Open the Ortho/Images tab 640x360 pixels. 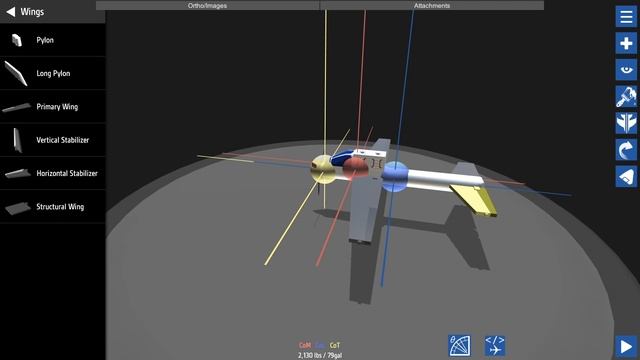[207, 5]
